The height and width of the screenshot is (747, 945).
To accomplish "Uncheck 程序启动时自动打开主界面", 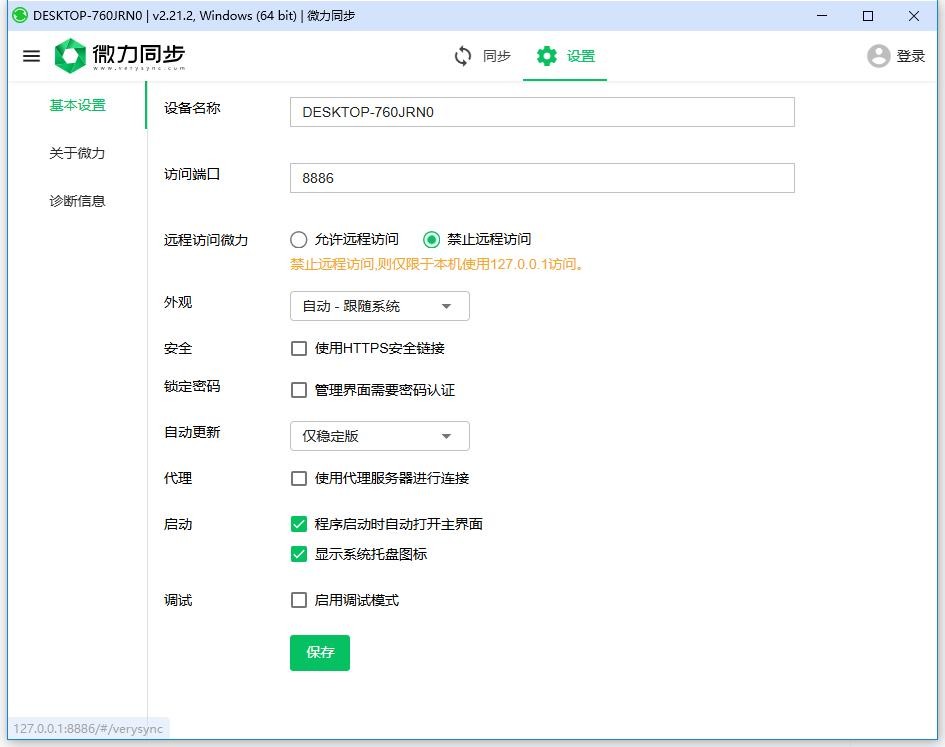I will (x=298, y=524).
